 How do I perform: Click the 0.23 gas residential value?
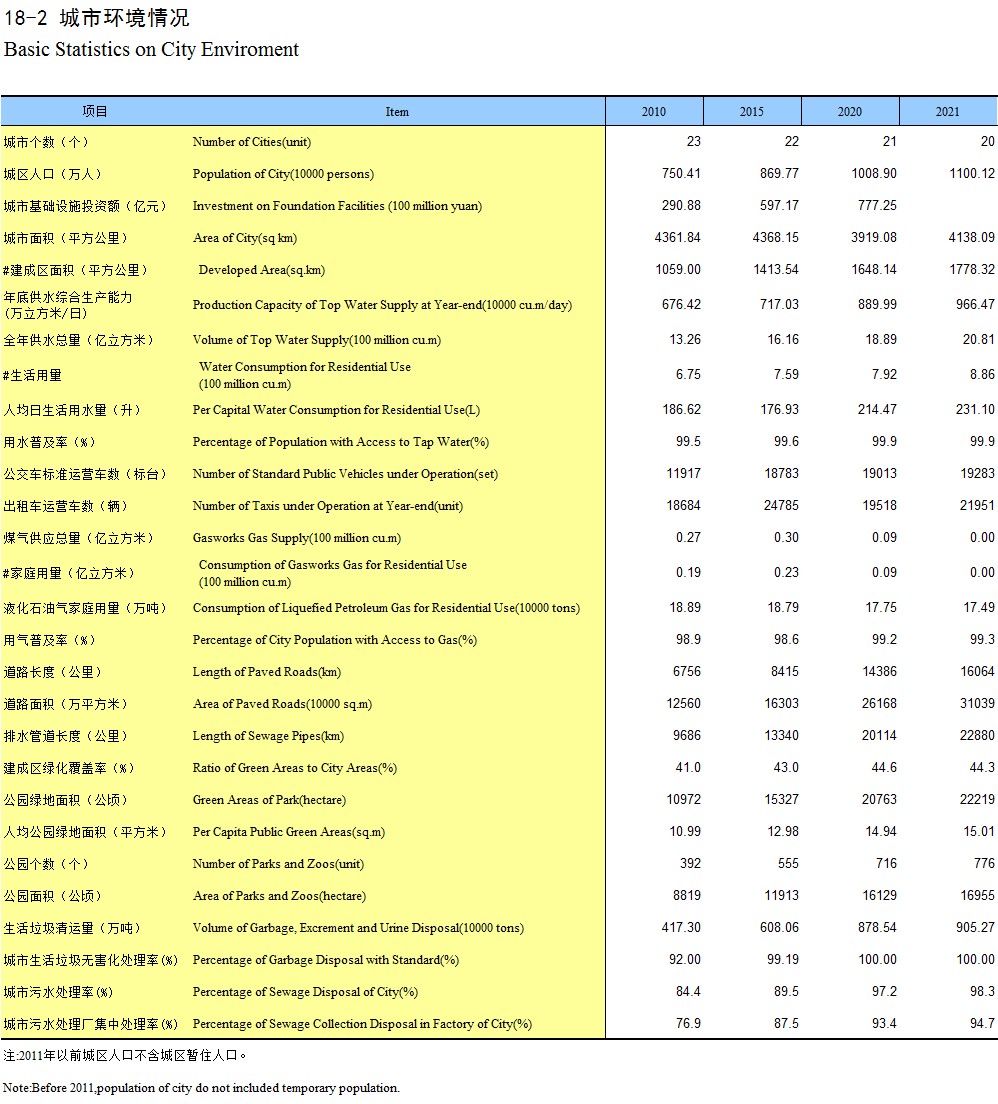pos(786,572)
